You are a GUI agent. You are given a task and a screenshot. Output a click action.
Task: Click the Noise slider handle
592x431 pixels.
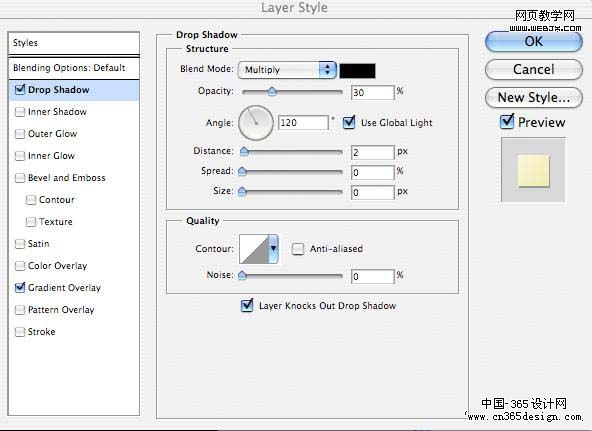[x=242, y=275]
